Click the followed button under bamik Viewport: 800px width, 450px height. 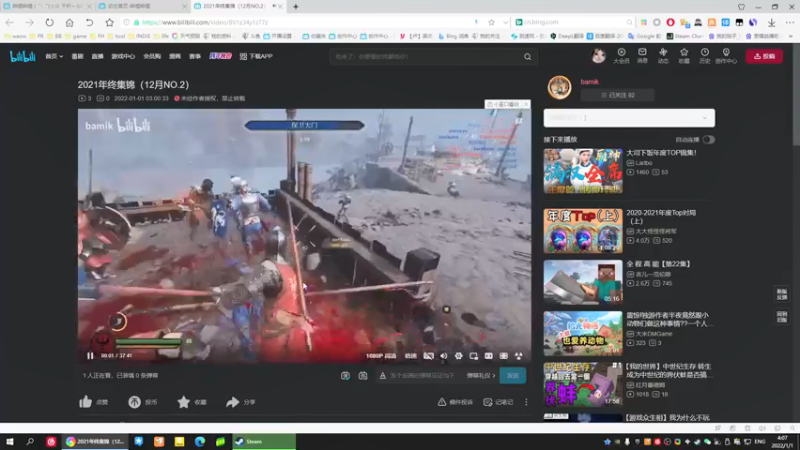click(617, 95)
